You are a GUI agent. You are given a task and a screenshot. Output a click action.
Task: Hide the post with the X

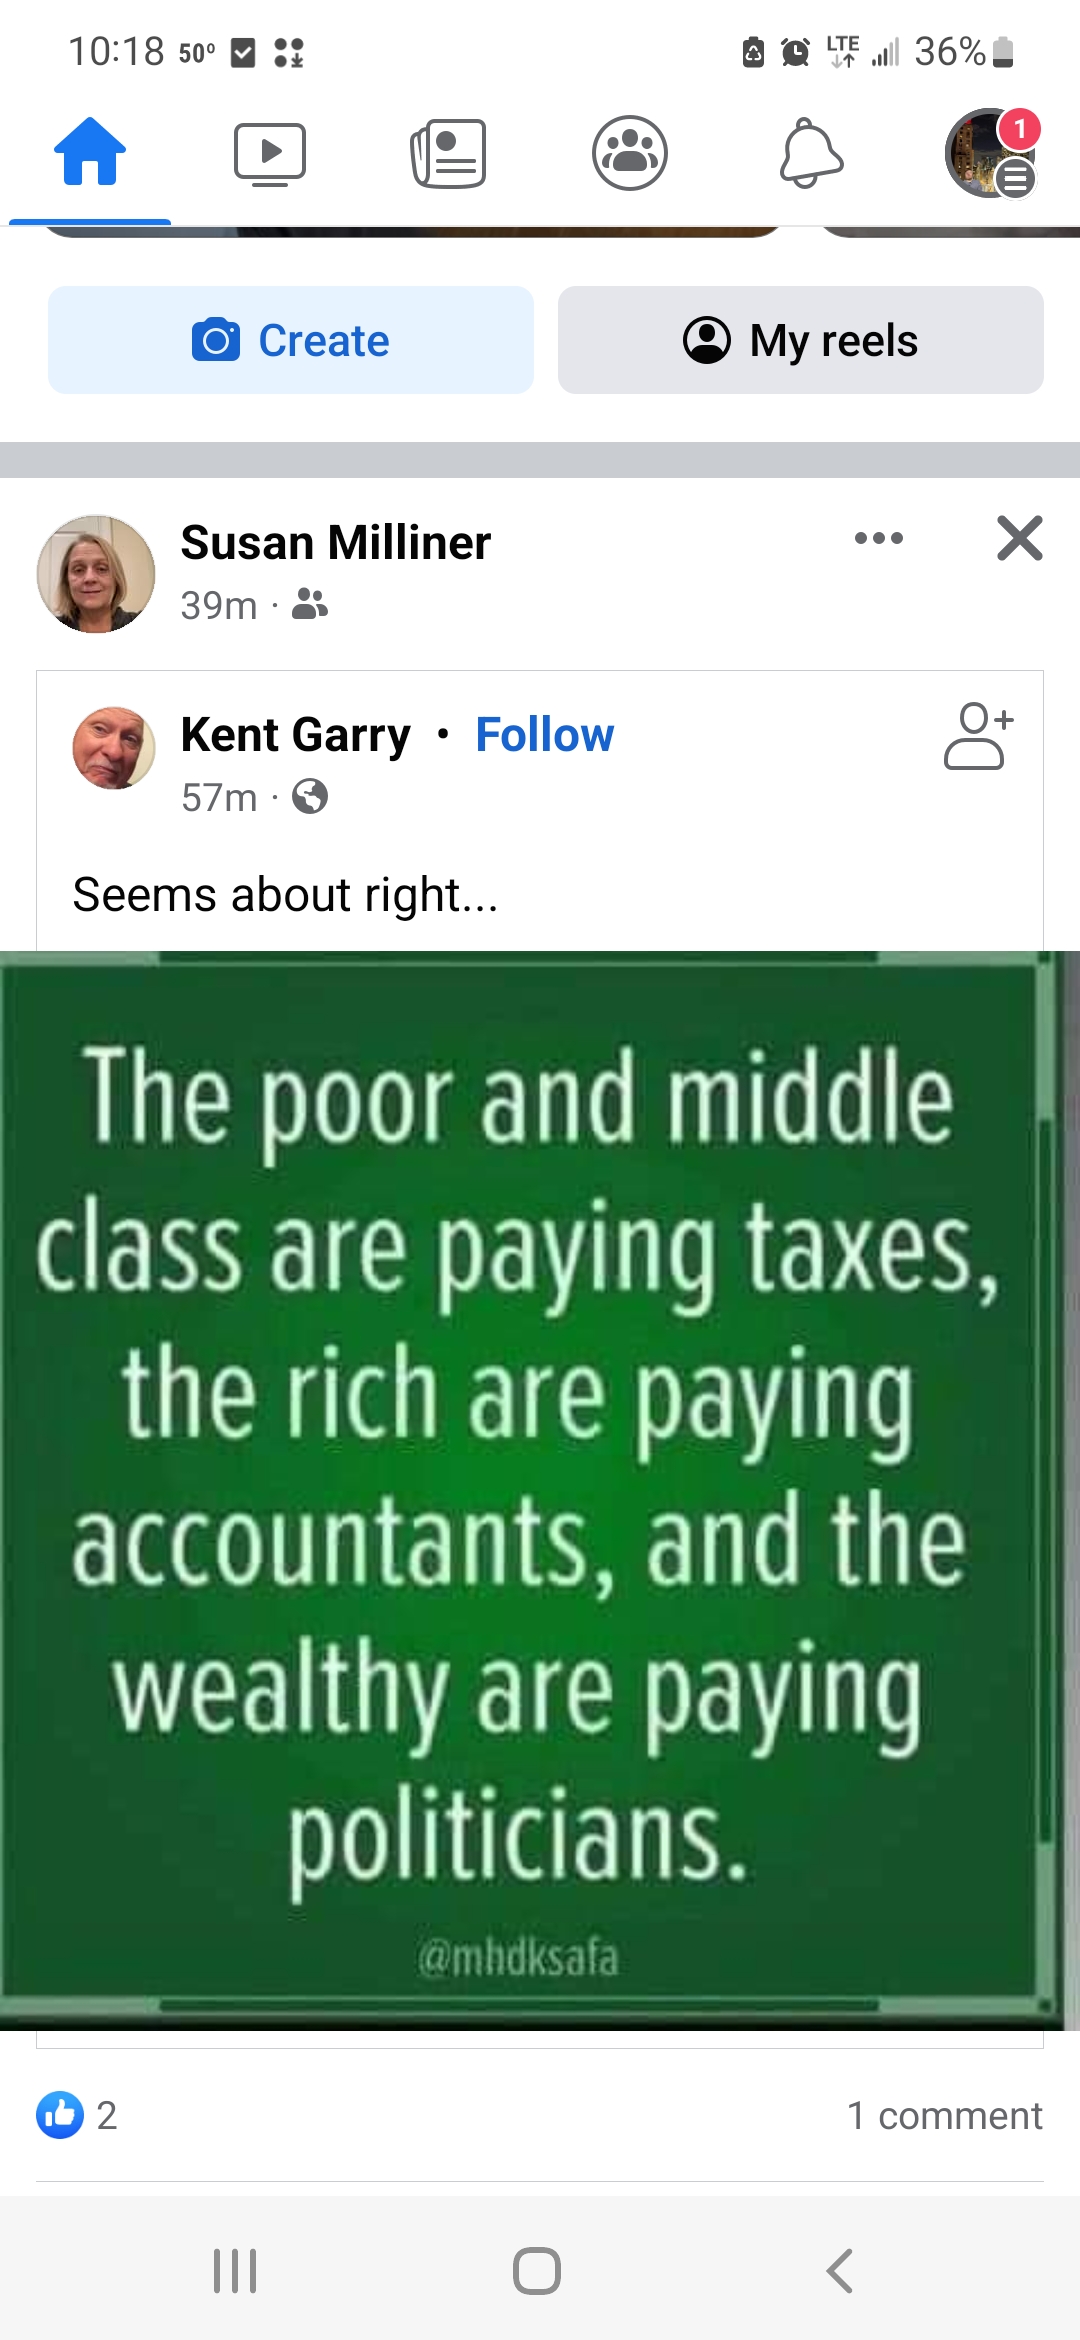1020,538
